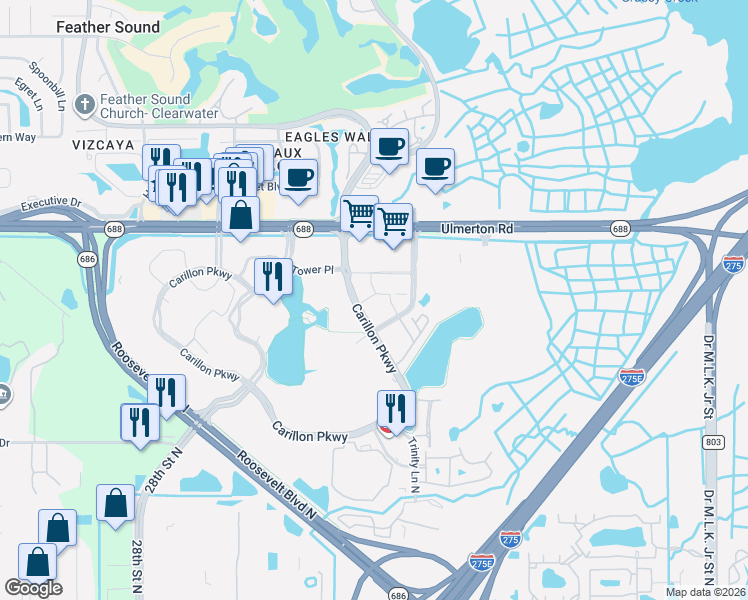Viewport: 748px width, 600px height.
Task: Click the 803 route shield
Action: click(x=713, y=442)
